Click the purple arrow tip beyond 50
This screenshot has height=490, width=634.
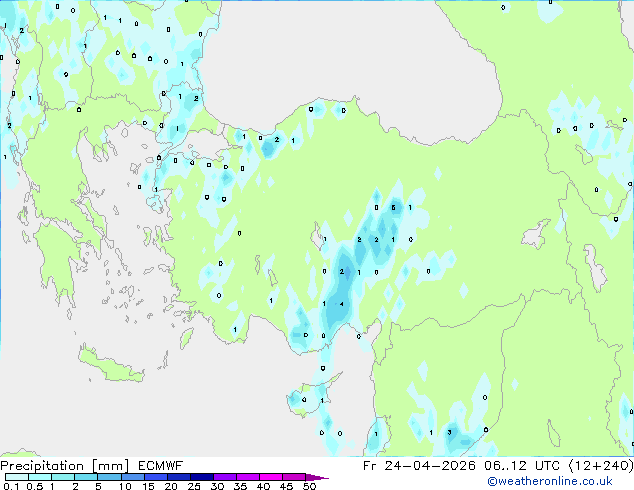(317, 477)
